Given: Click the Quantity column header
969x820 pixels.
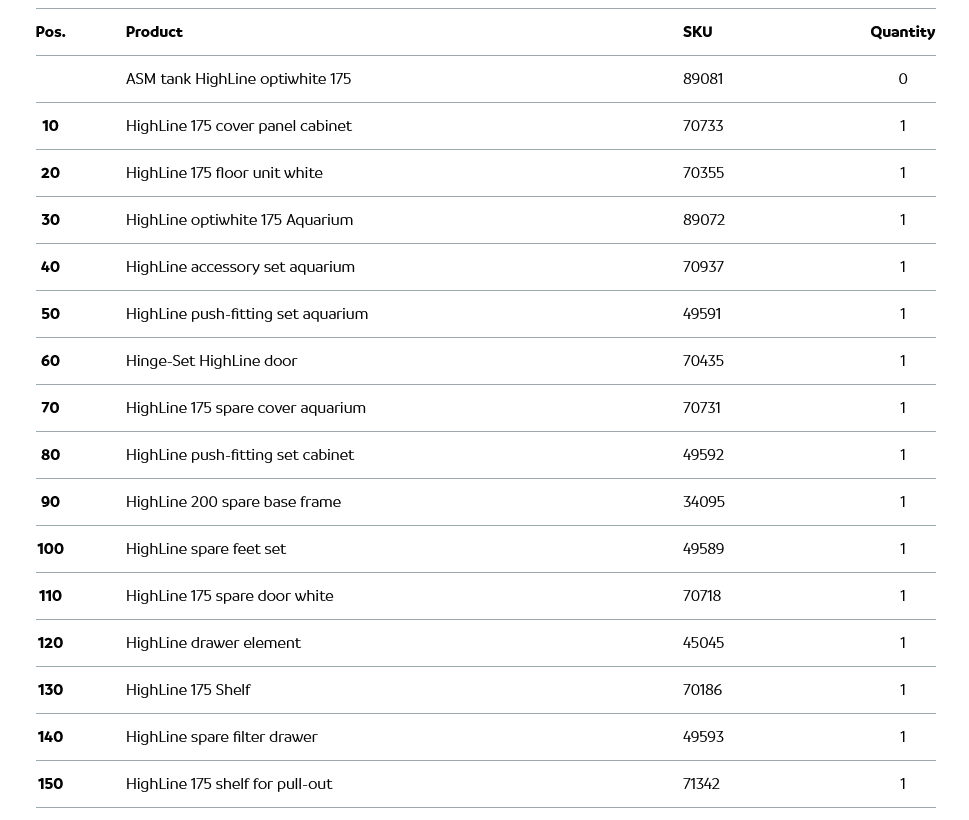Looking at the screenshot, I should click(x=902, y=32).
